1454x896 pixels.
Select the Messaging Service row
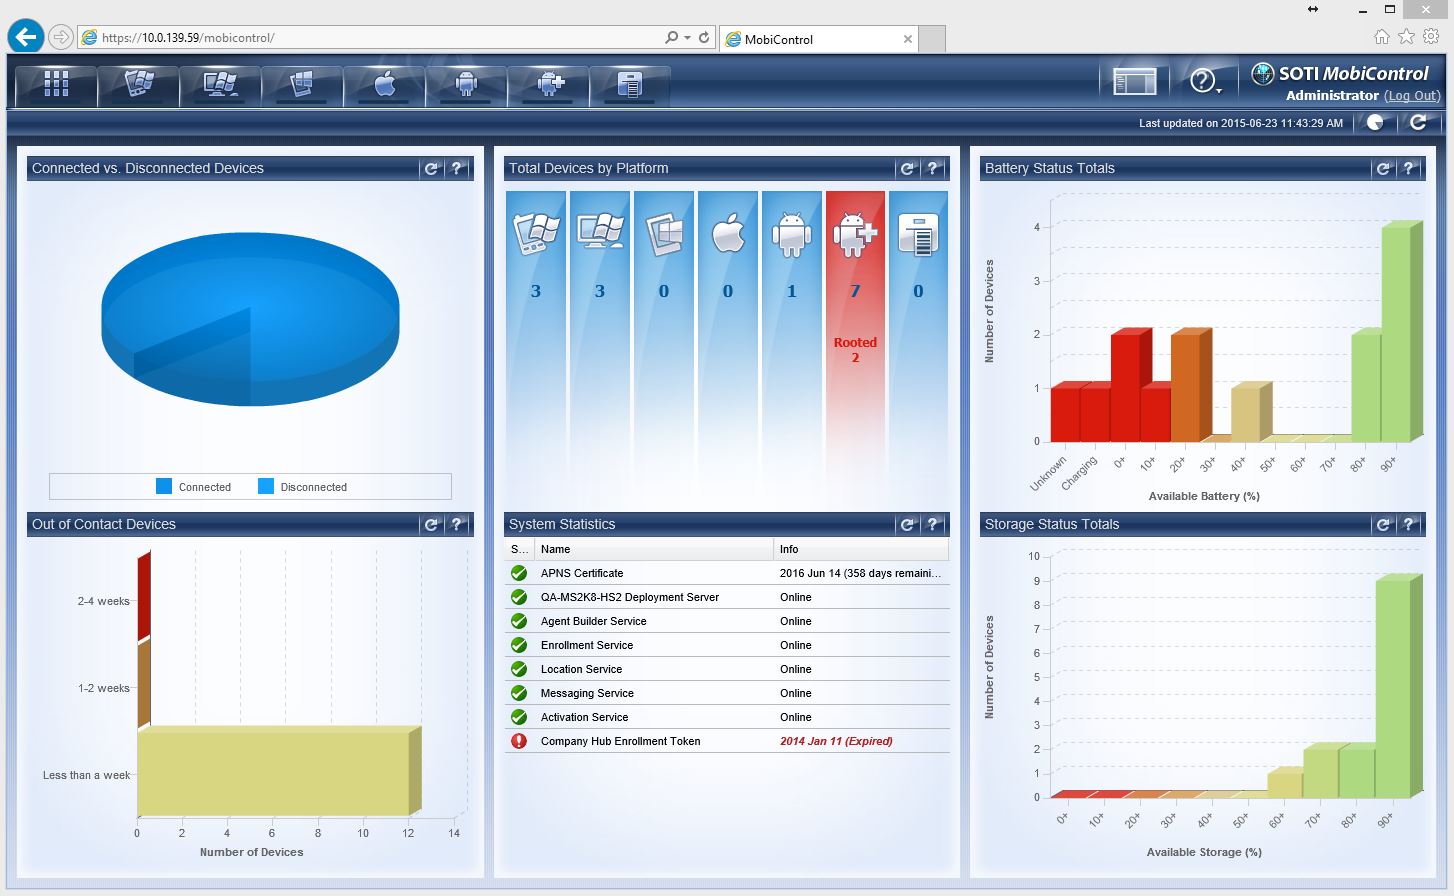pos(727,693)
